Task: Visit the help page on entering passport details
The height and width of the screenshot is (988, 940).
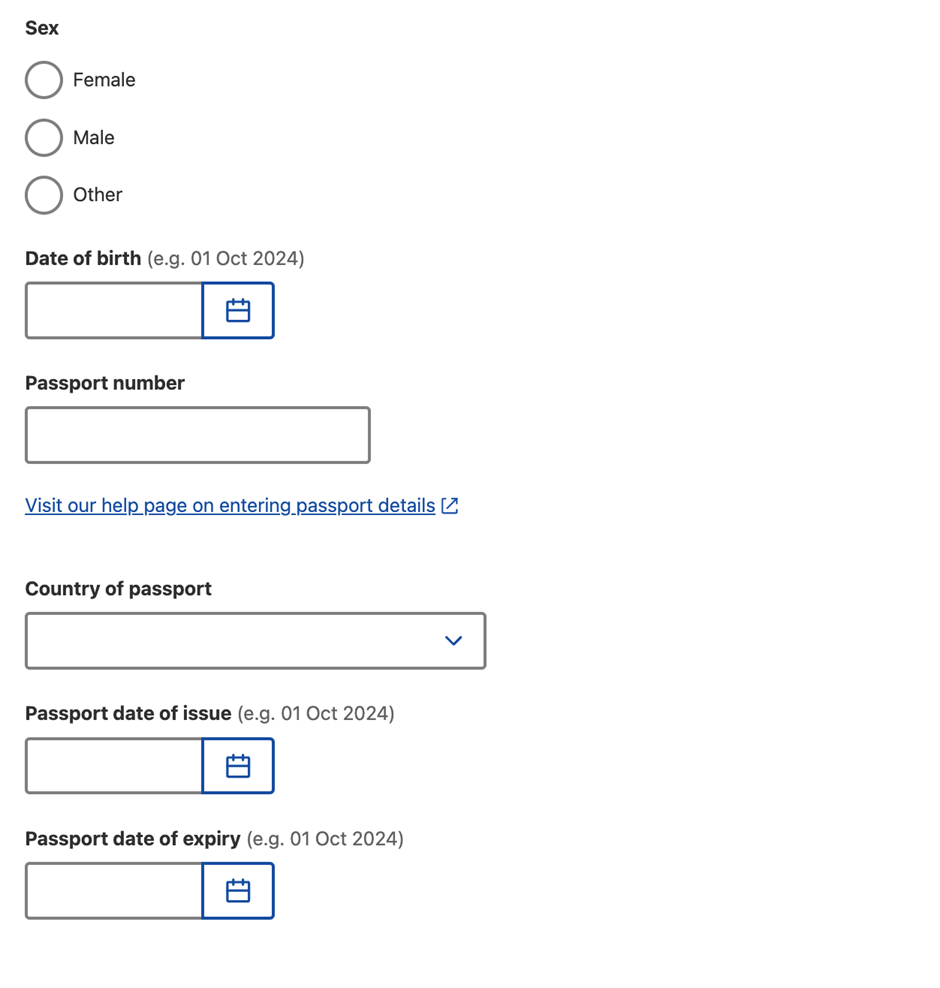Action: tap(230, 506)
